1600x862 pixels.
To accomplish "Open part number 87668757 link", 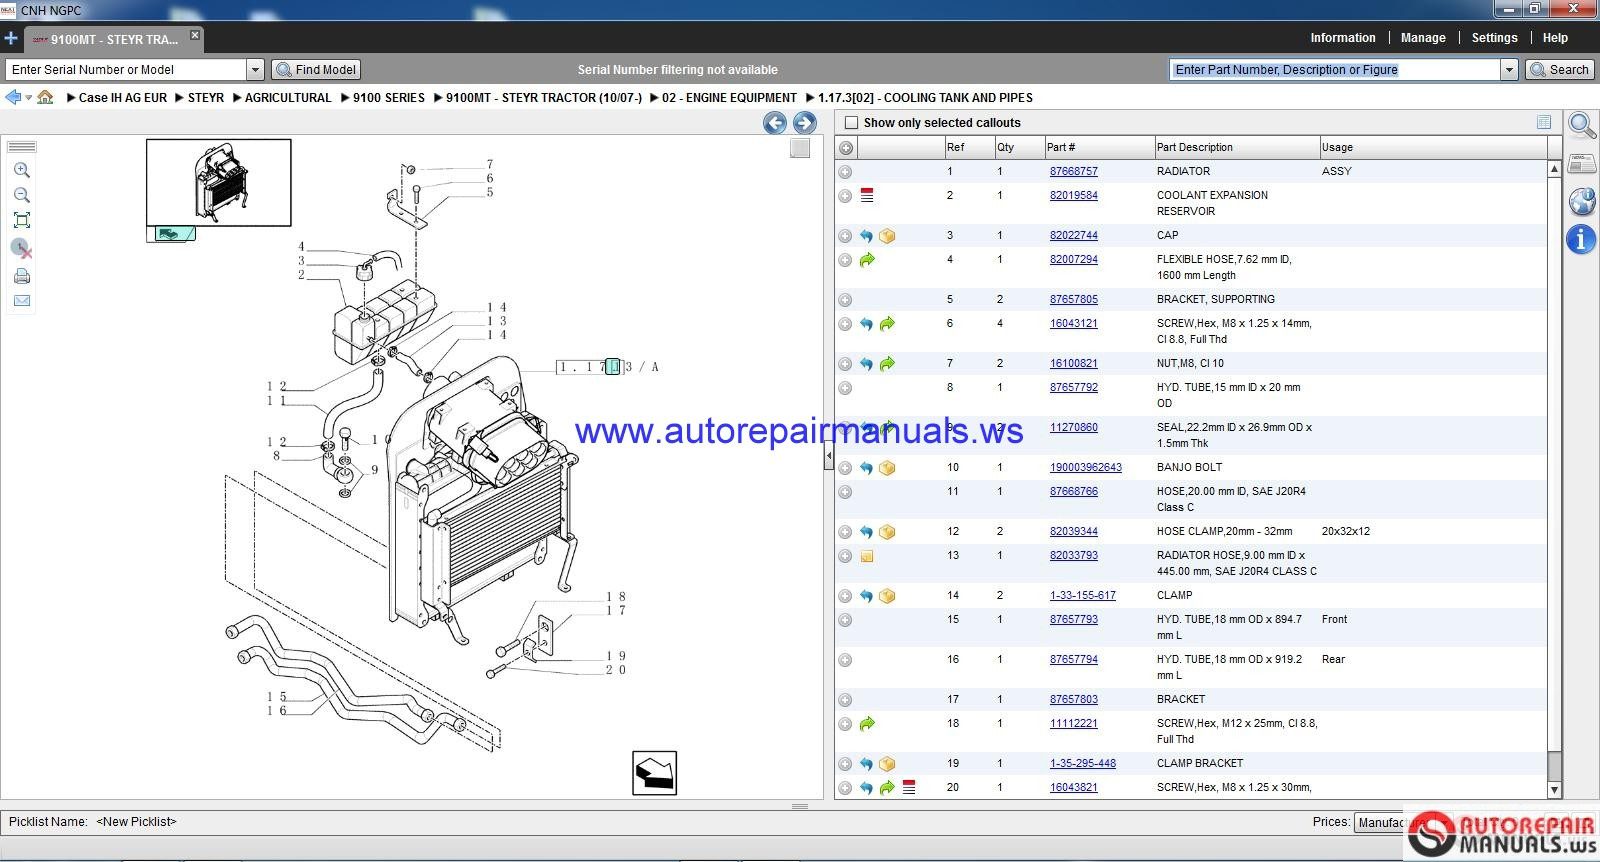I will point(1073,172).
